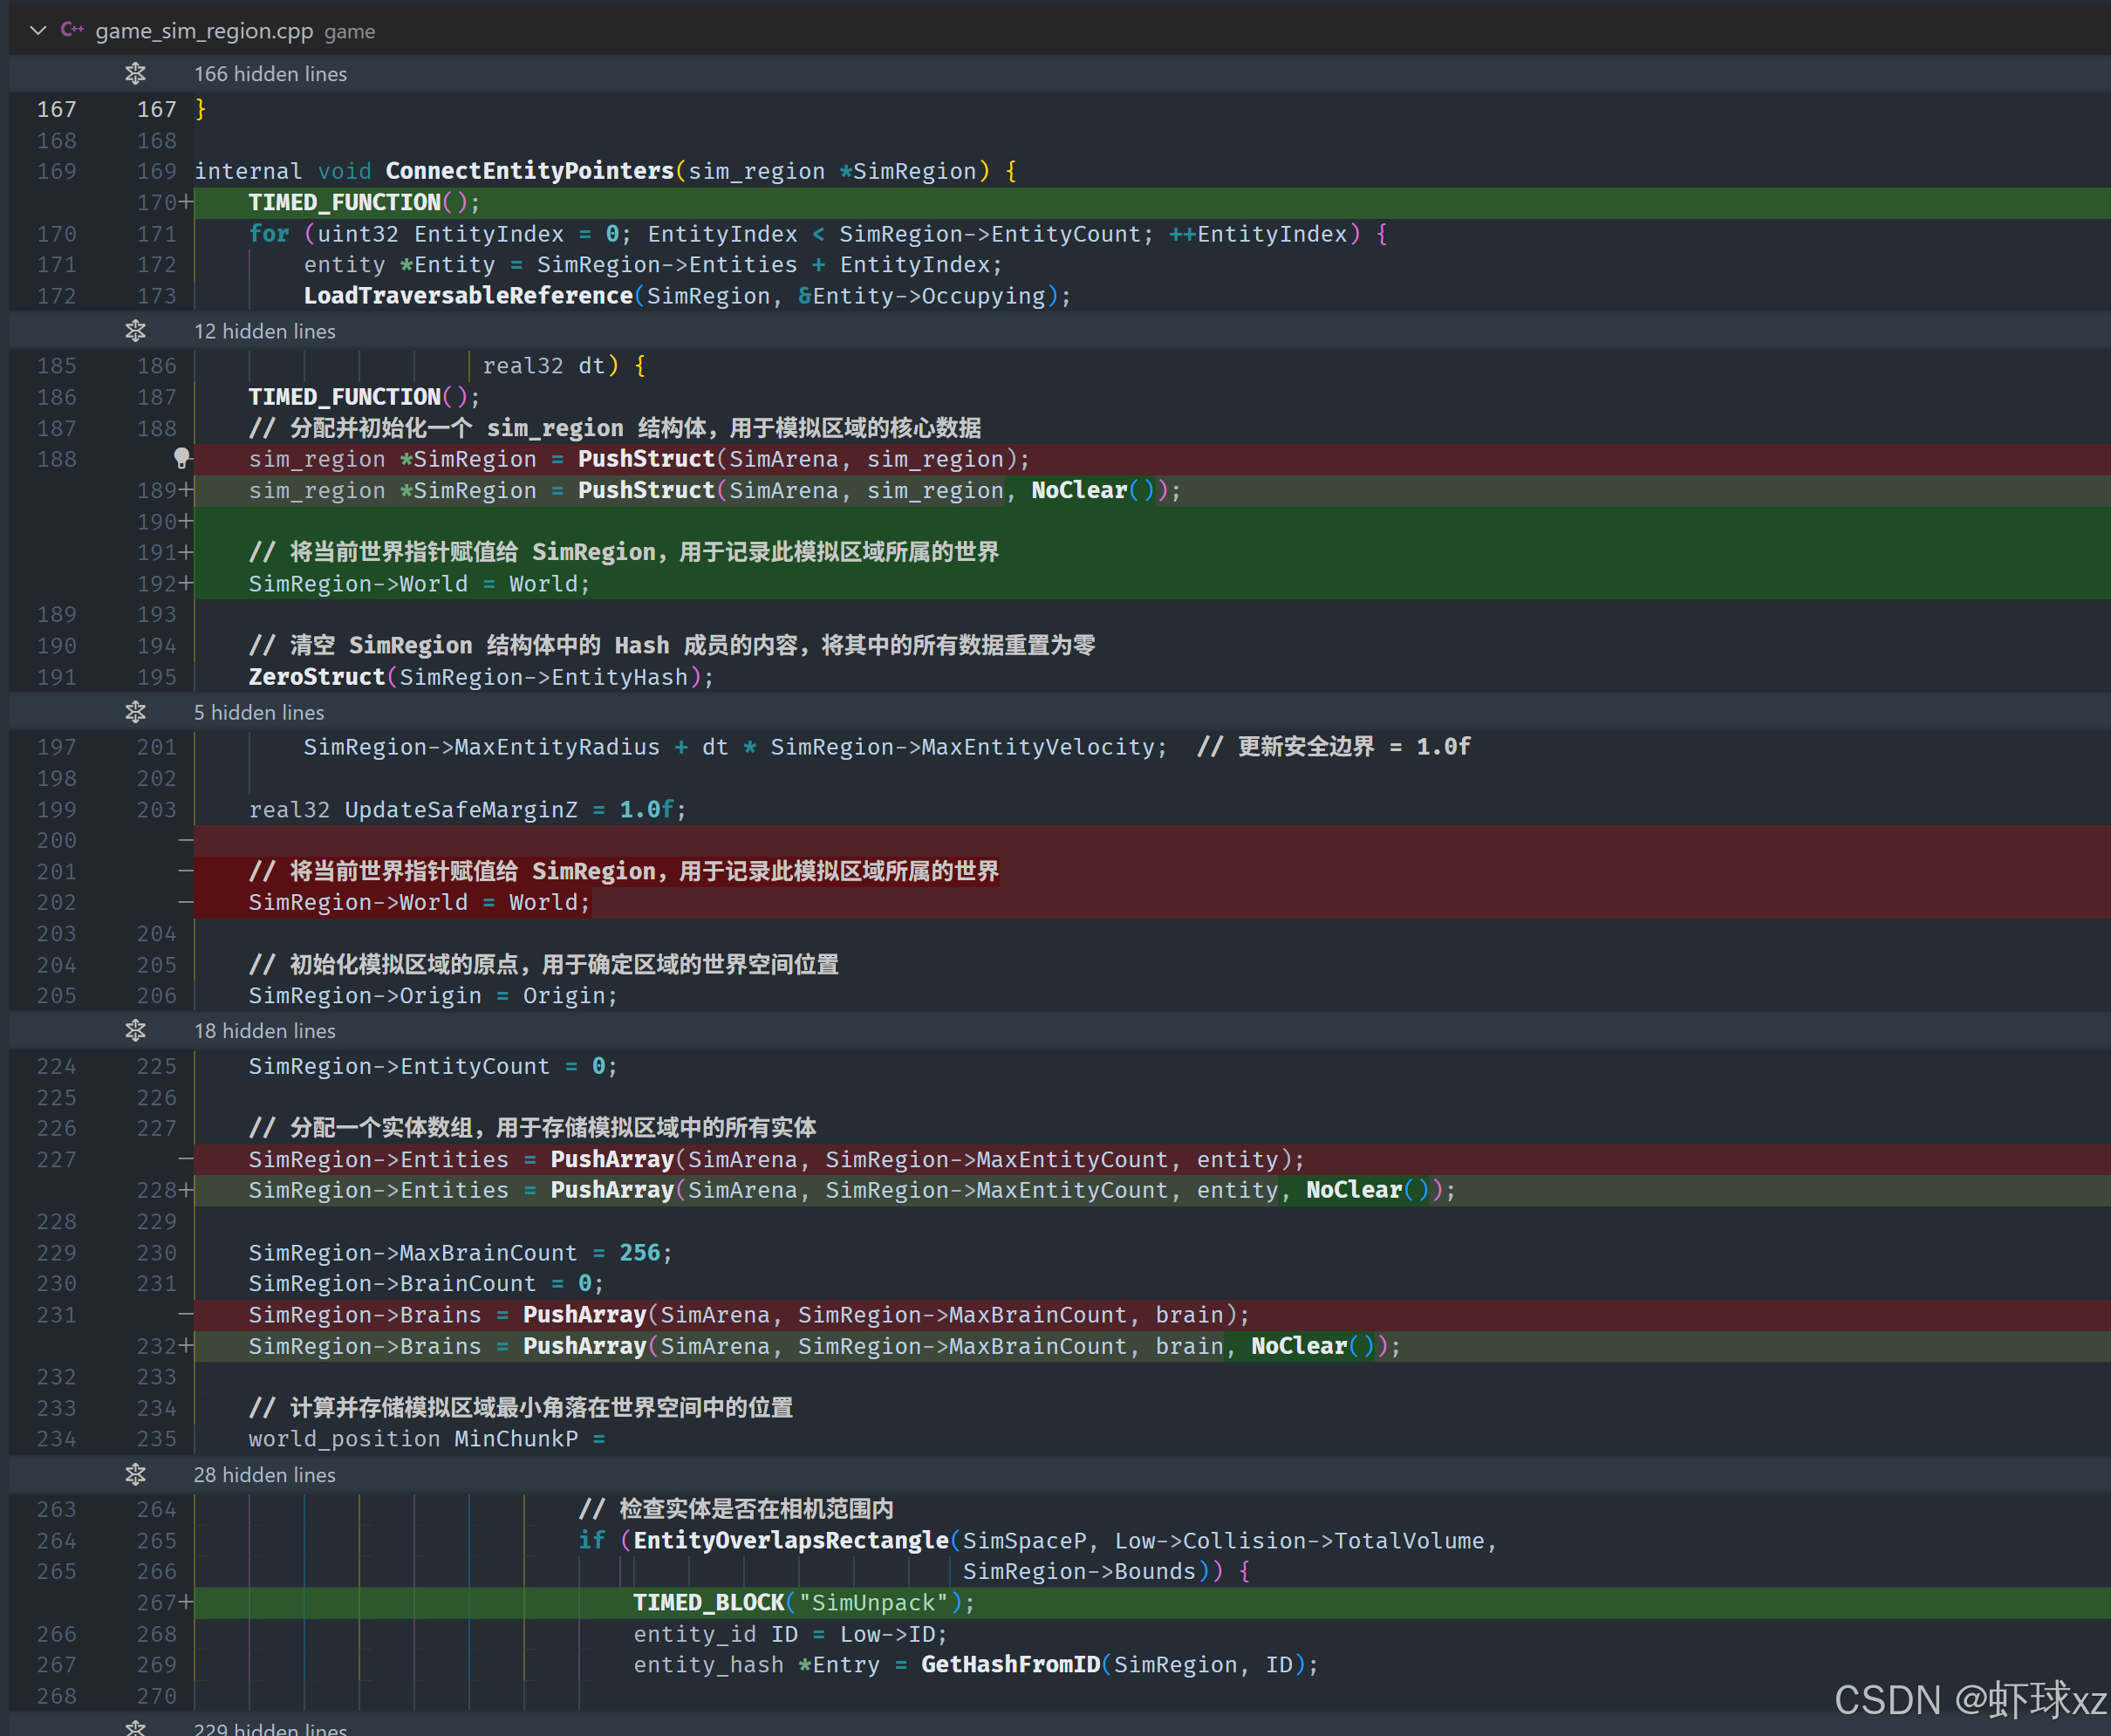Click the 'game' folder path label
This screenshot has height=1736, width=2111.
coord(349,32)
